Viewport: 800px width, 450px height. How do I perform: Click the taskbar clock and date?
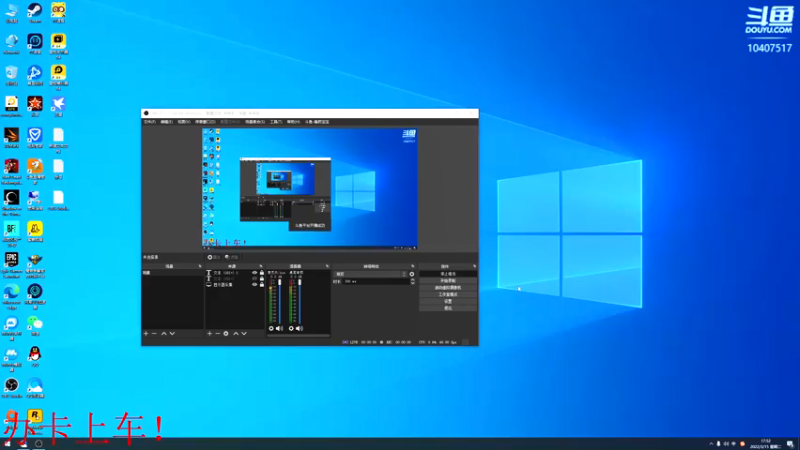click(x=766, y=444)
